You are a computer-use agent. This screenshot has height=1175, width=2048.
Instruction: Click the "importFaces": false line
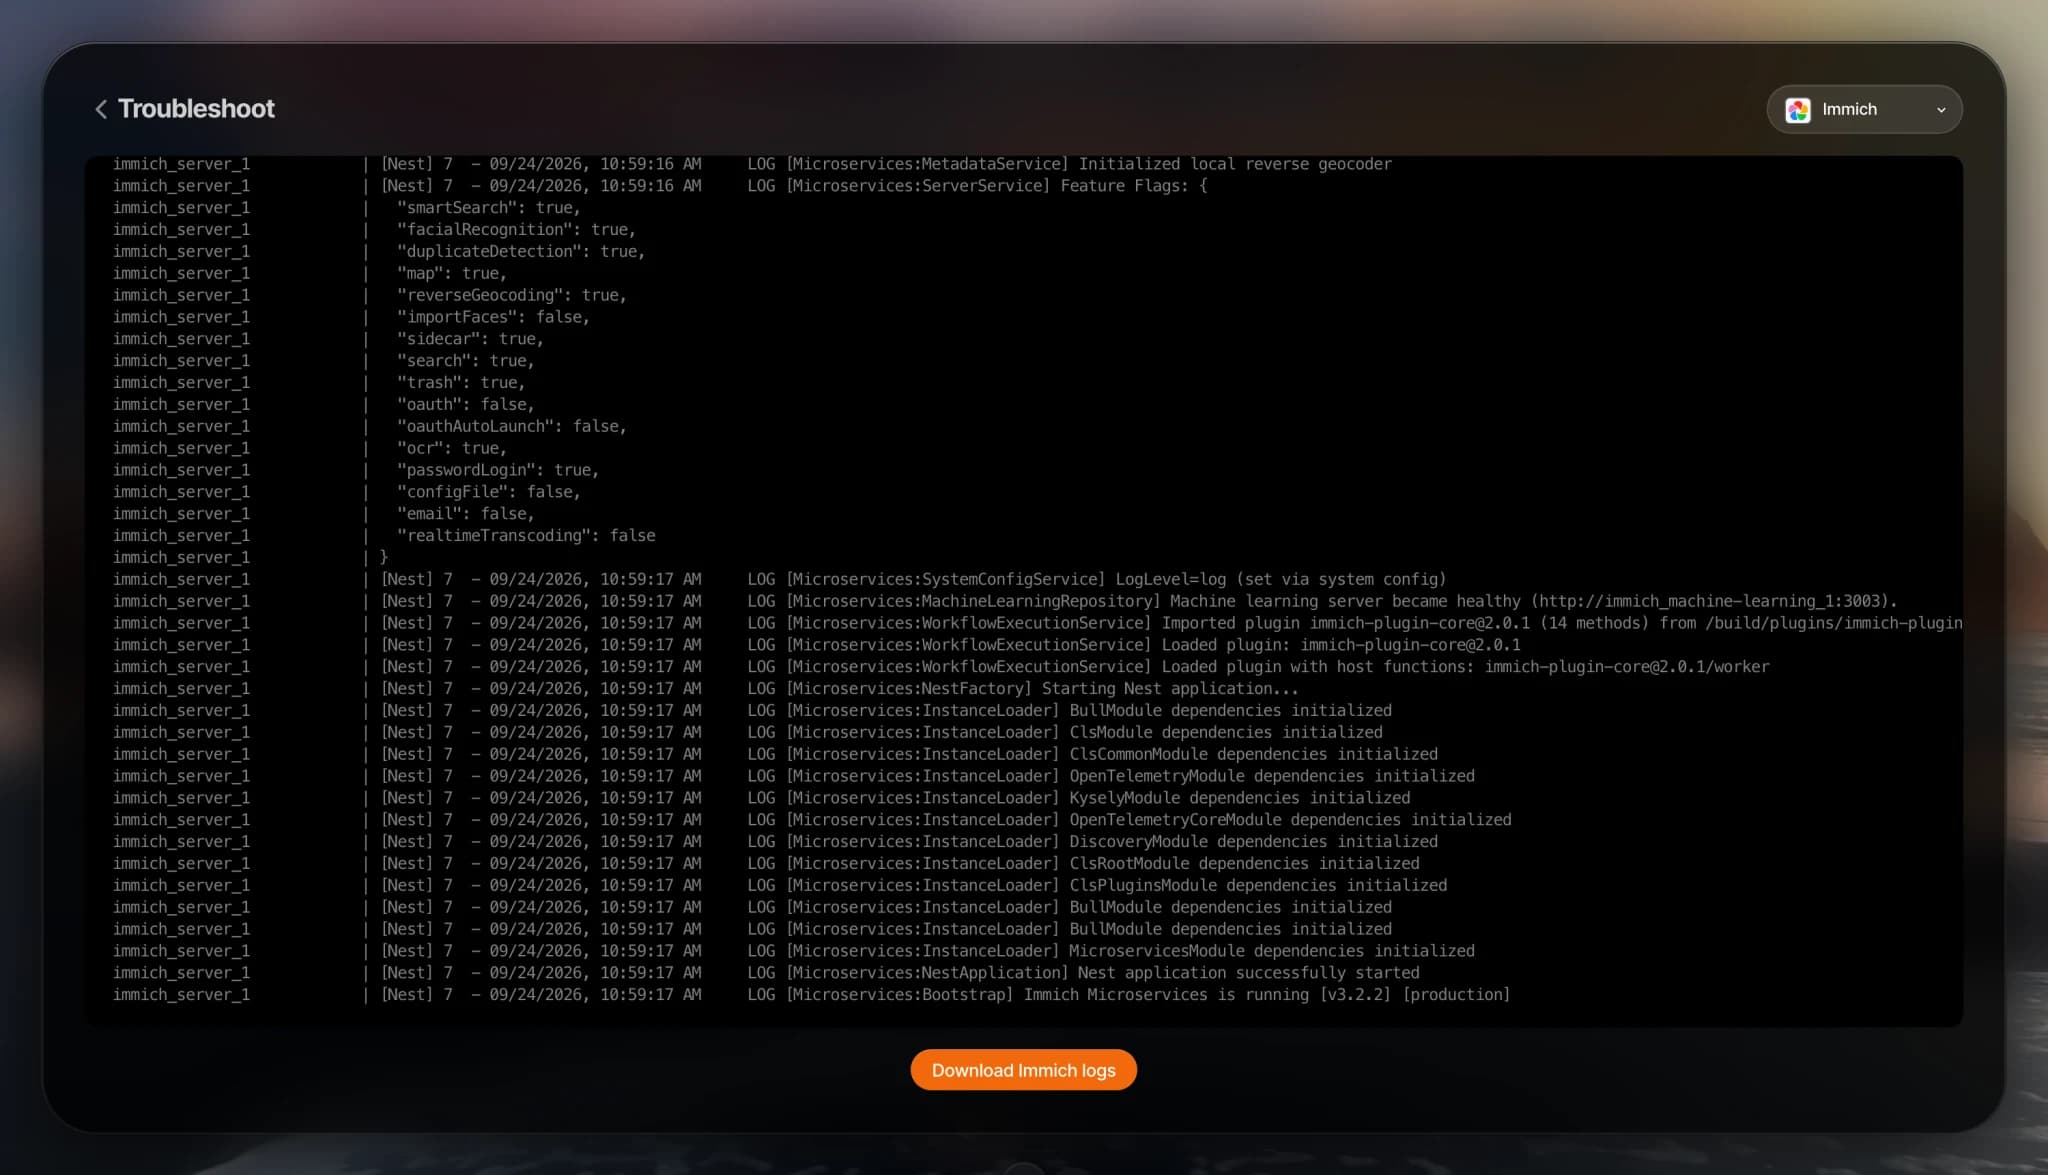(x=351, y=317)
